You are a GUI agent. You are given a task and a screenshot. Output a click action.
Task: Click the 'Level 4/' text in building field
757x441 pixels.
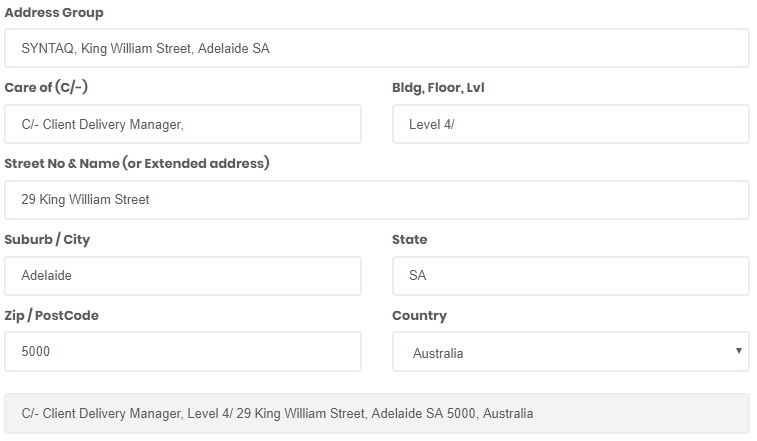[x=432, y=124]
